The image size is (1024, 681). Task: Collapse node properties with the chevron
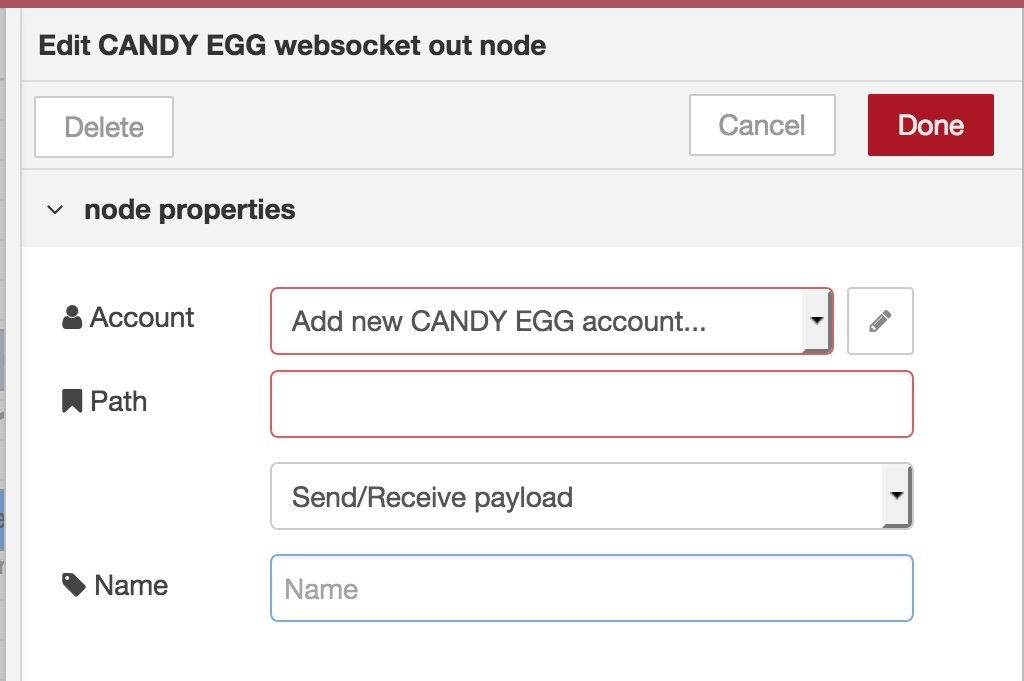55,210
